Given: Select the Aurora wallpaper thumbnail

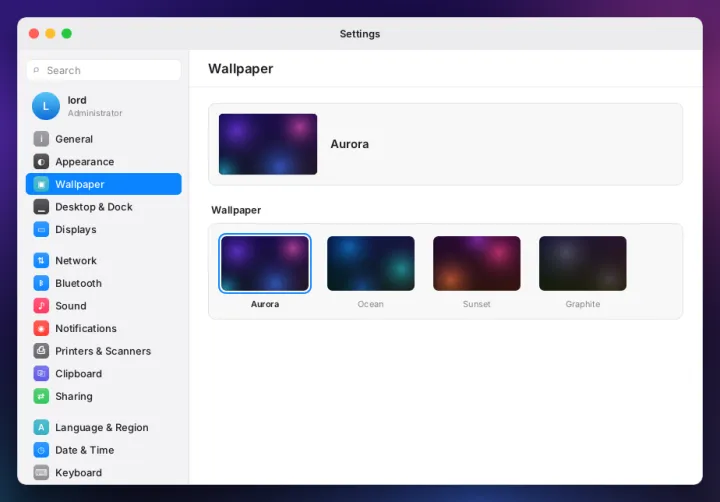Looking at the screenshot, I should pos(264,263).
